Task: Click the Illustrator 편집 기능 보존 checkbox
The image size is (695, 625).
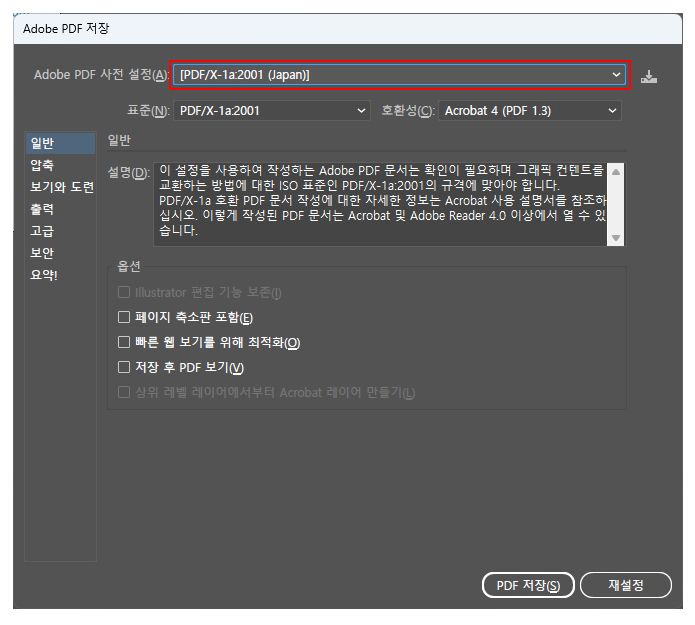Action: tap(125, 293)
